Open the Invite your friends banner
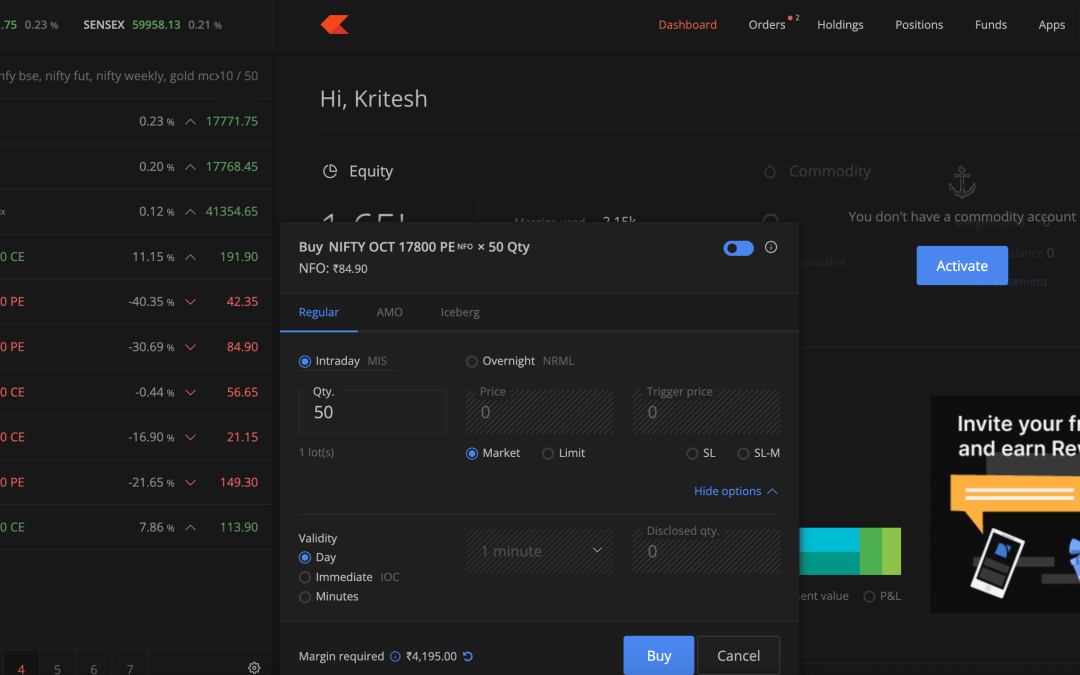This screenshot has height=675, width=1080. (1005, 504)
